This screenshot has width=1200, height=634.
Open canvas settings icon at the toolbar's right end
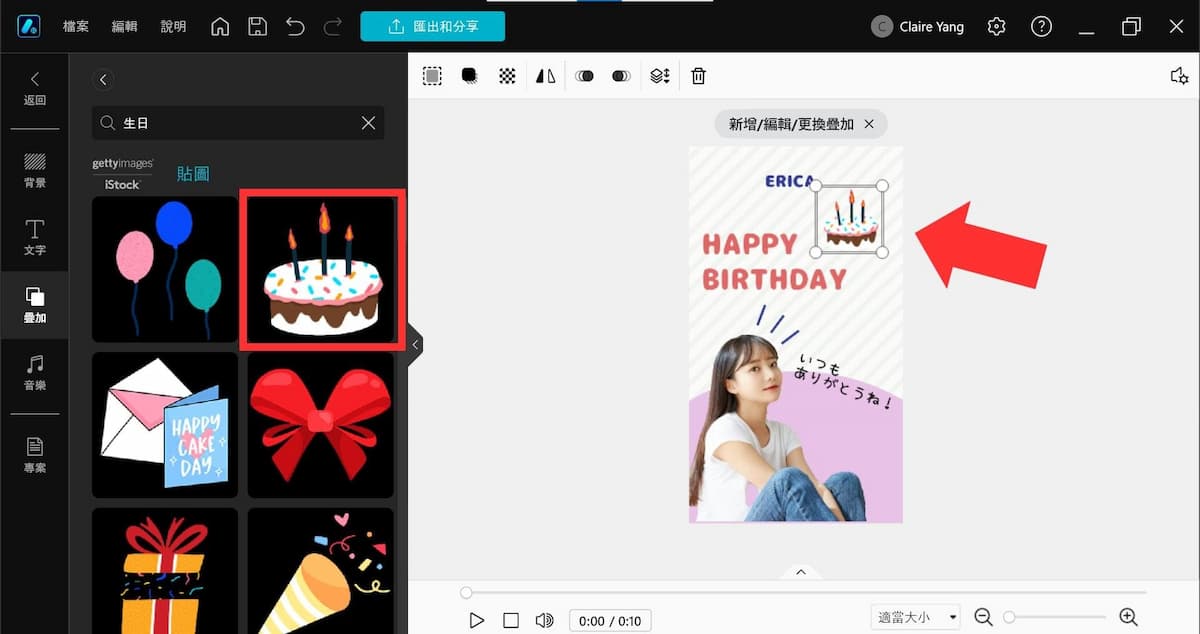[x=1179, y=77]
